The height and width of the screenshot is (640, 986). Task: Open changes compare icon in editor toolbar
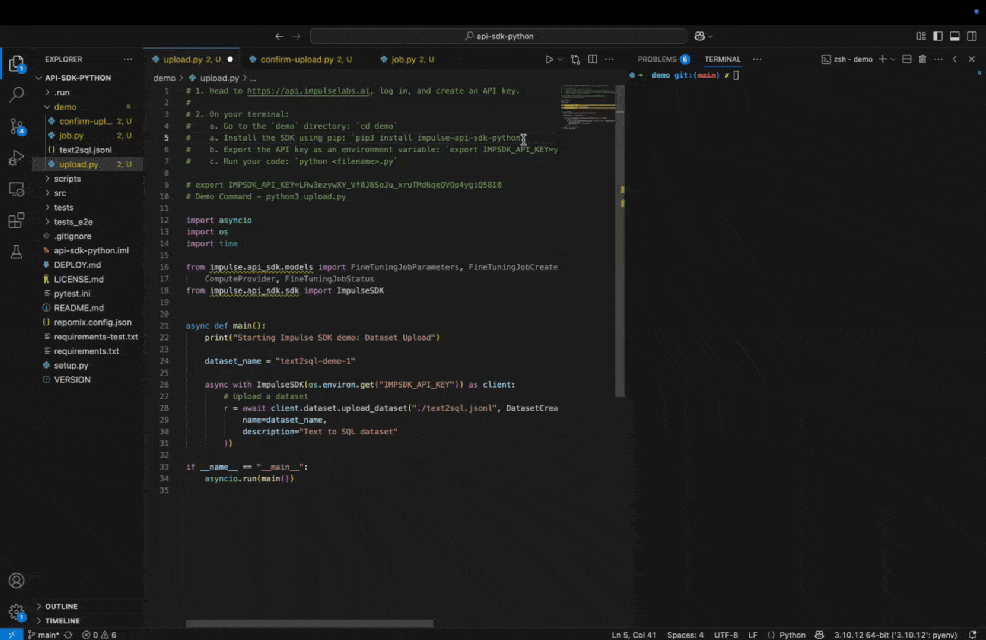[575, 59]
